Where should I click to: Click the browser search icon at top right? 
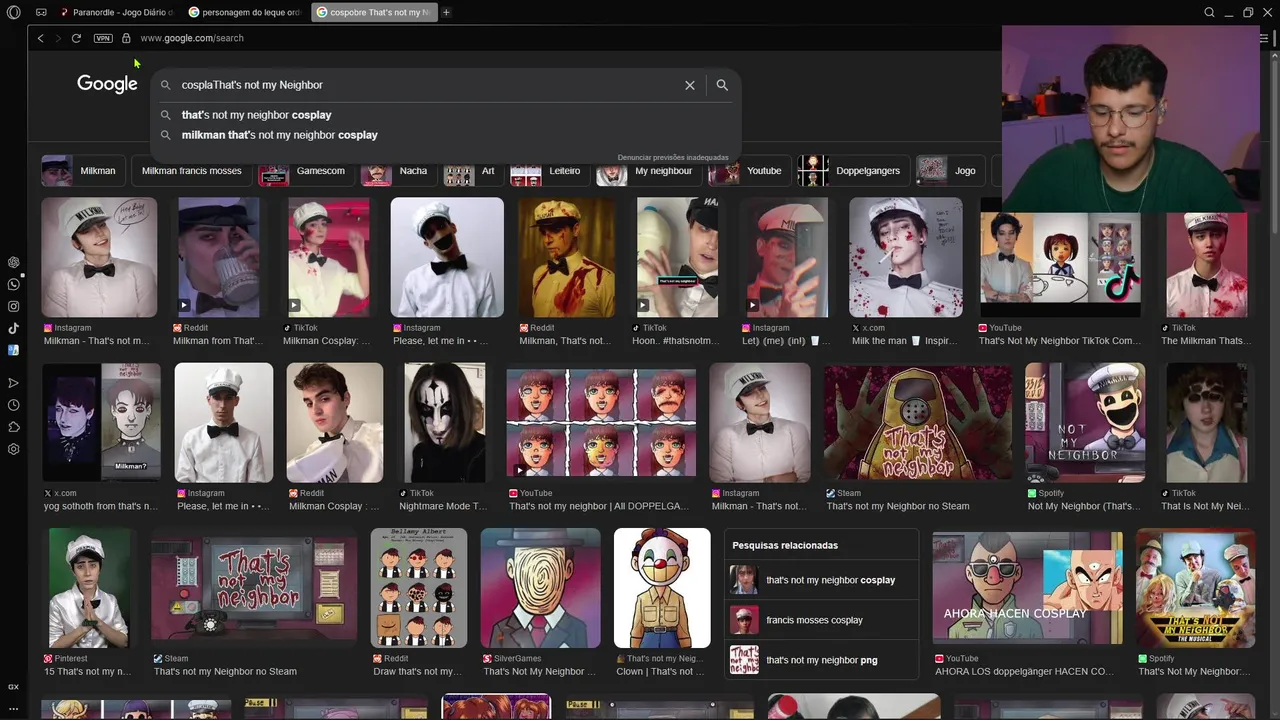[1209, 12]
